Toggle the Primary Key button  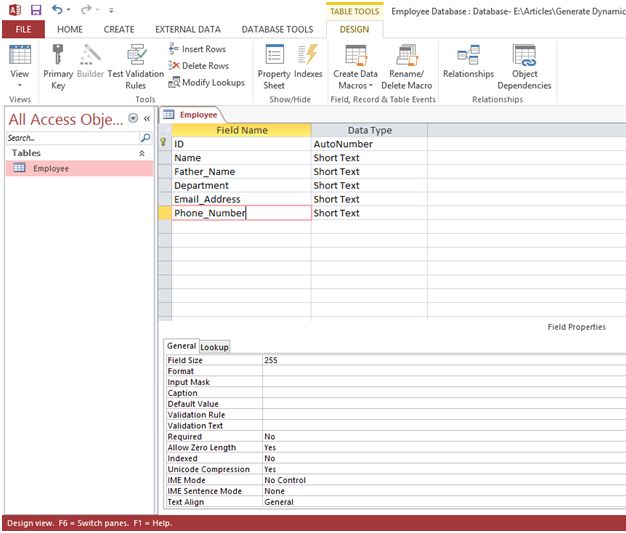(58, 67)
